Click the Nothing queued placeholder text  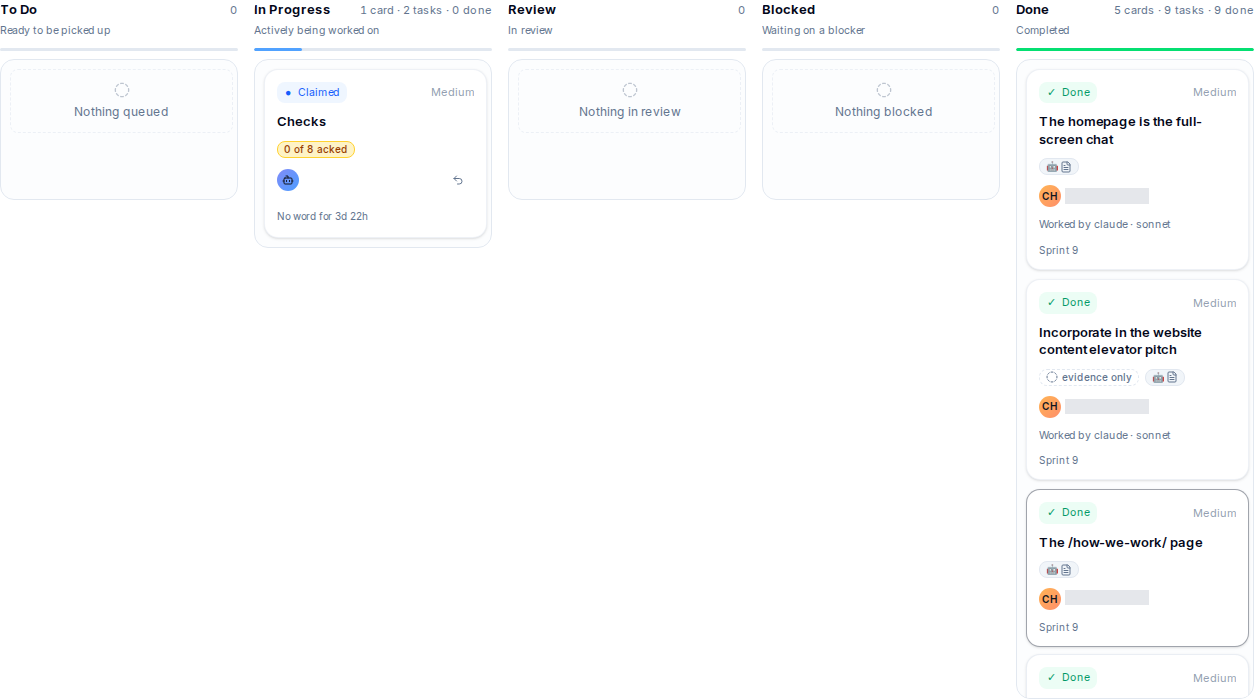(x=121, y=112)
